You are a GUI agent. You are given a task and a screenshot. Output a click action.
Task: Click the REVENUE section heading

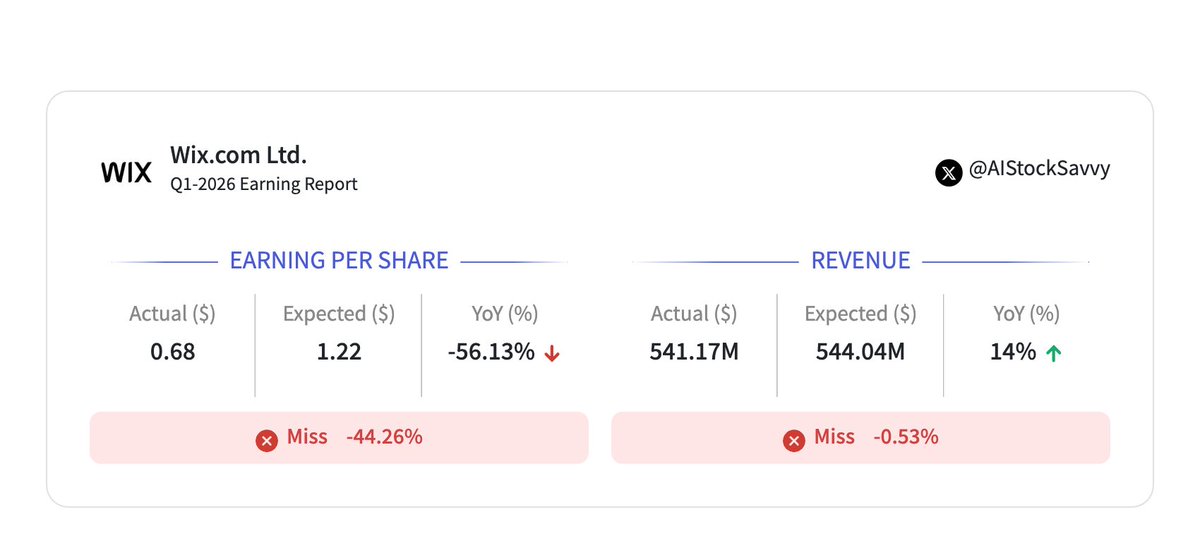pos(861,261)
